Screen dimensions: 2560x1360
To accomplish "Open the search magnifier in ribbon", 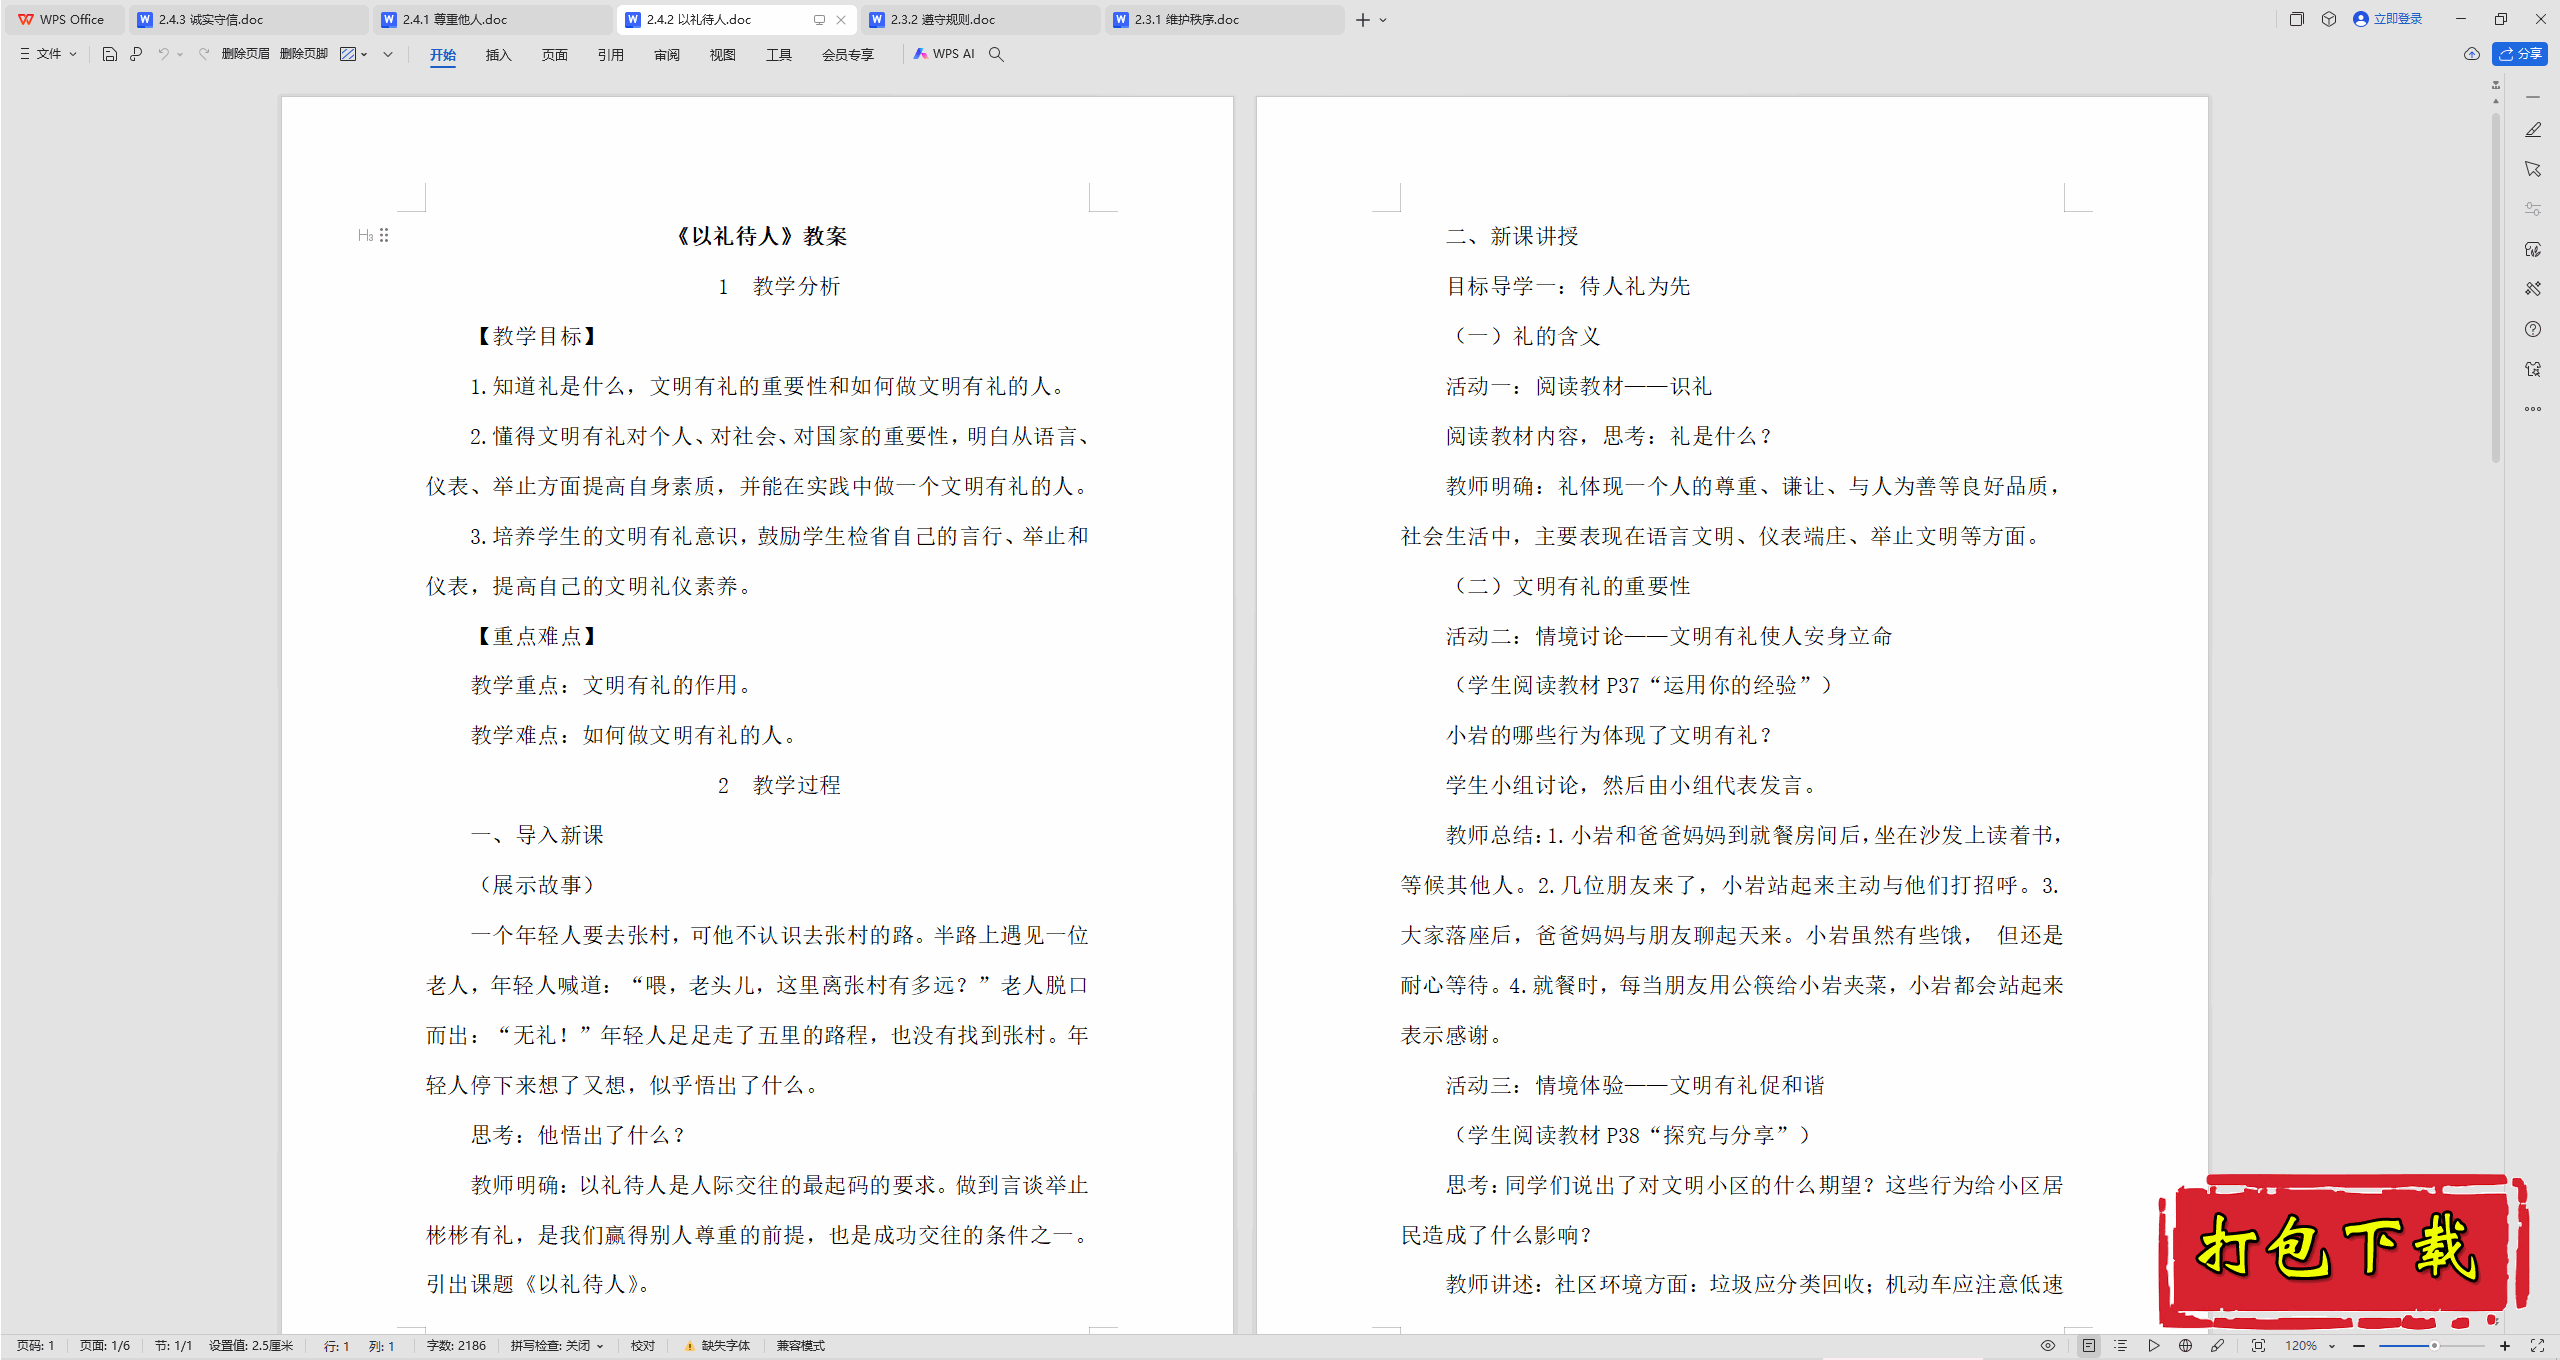I will coord(996,54).
